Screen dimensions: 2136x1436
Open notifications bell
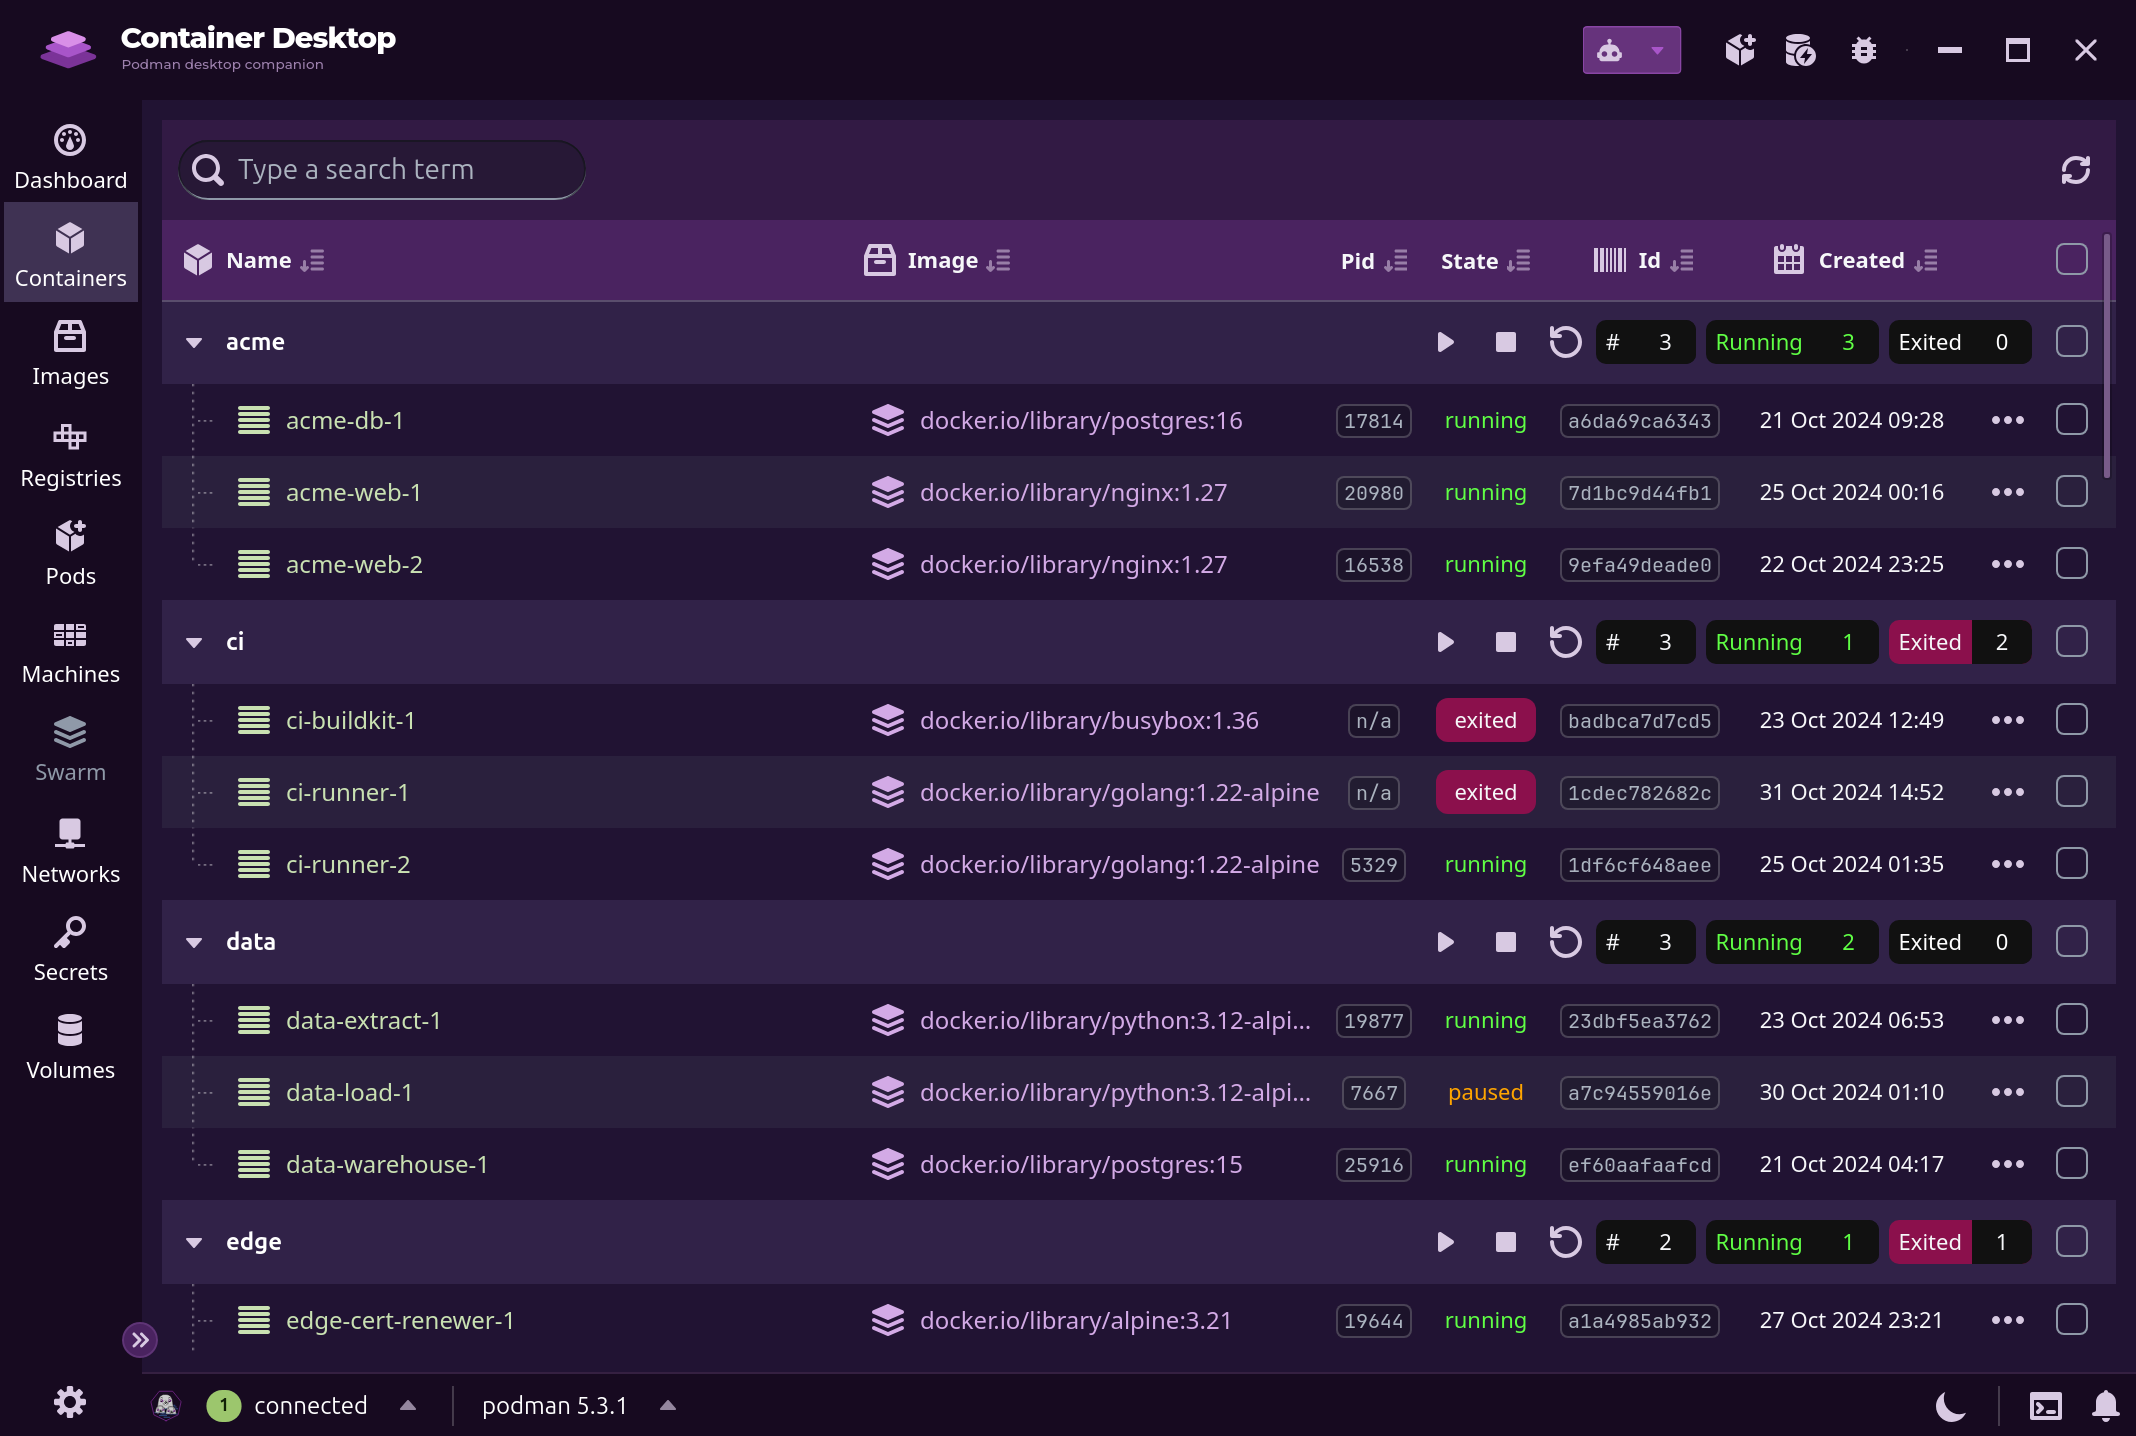[x=2106, y=1406]
